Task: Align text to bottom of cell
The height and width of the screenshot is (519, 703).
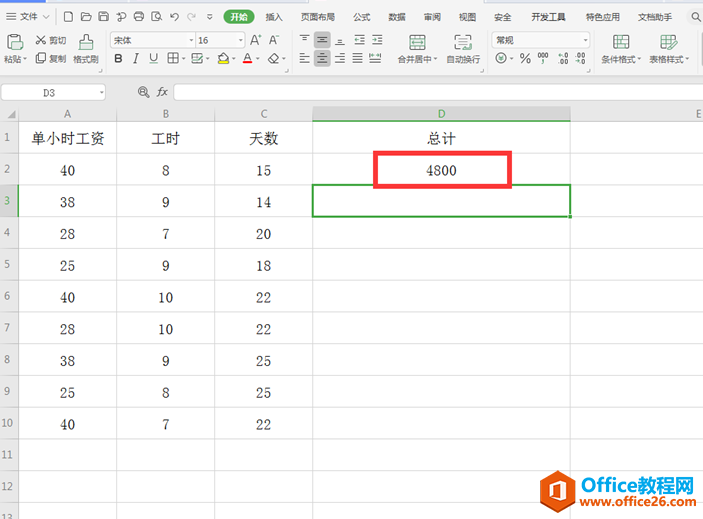Action: pyautogui.click(x=340, y=40)
